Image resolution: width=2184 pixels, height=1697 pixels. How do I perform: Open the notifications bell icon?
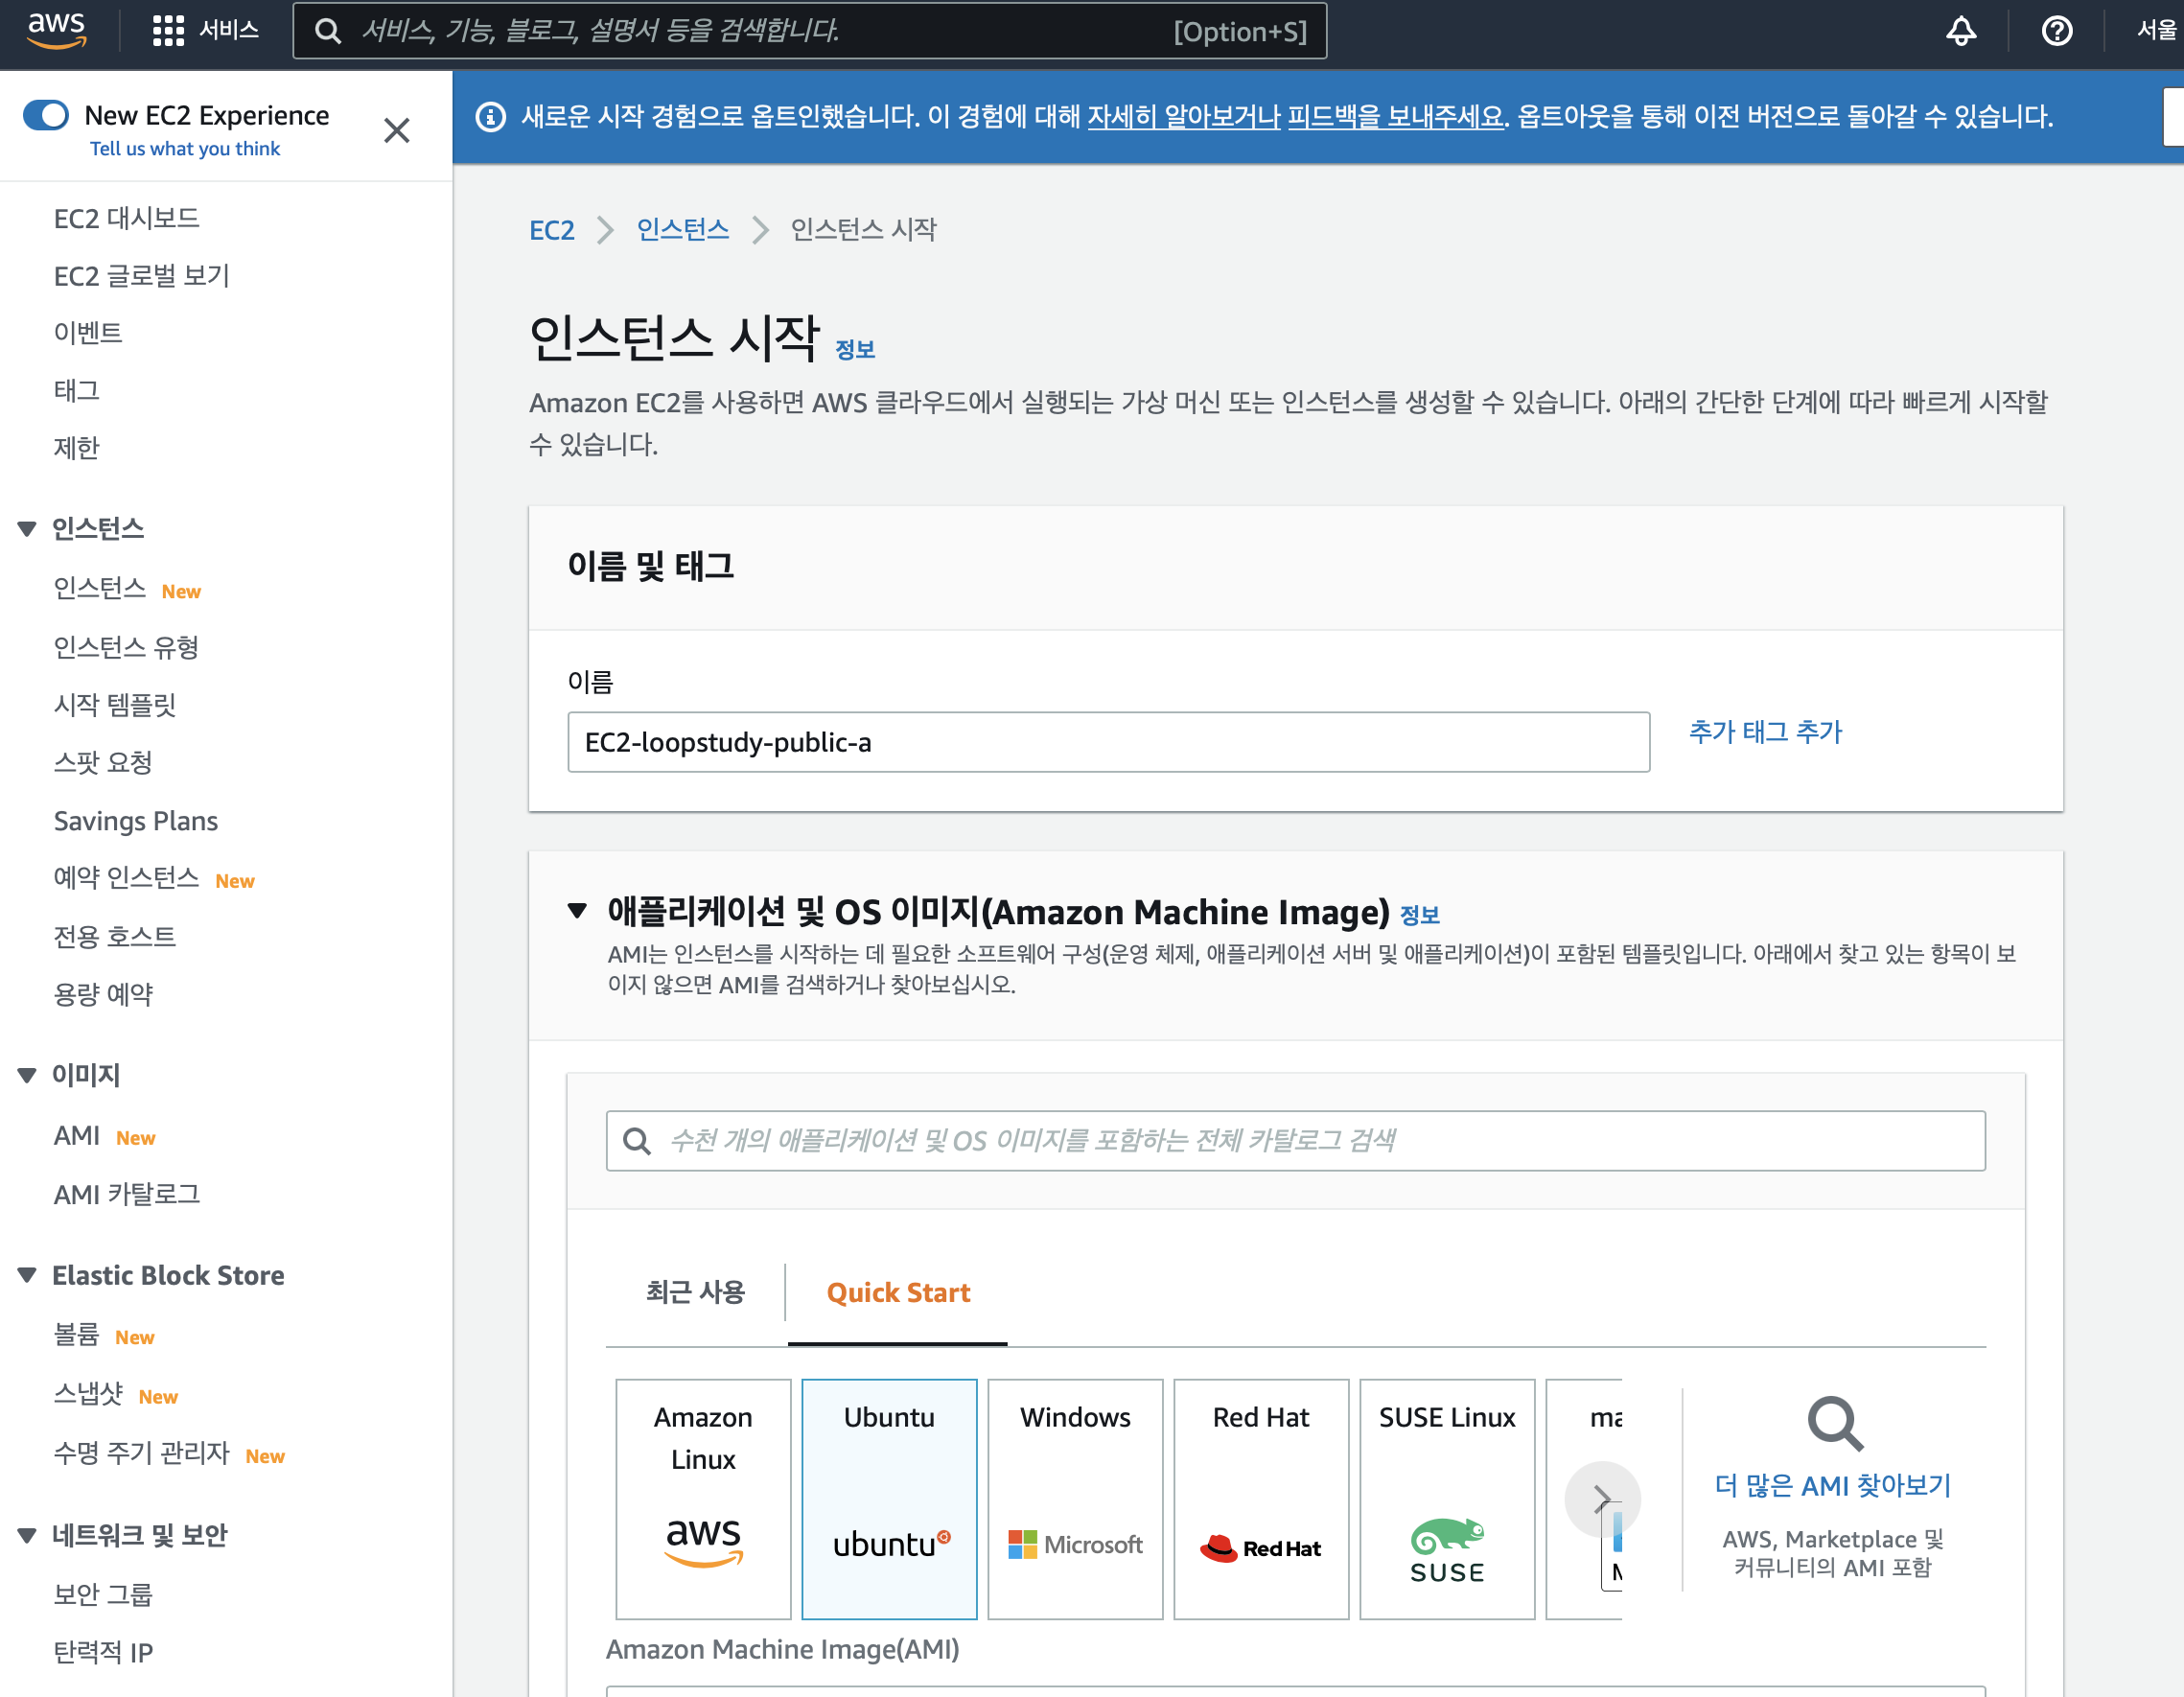(1960, 31)
